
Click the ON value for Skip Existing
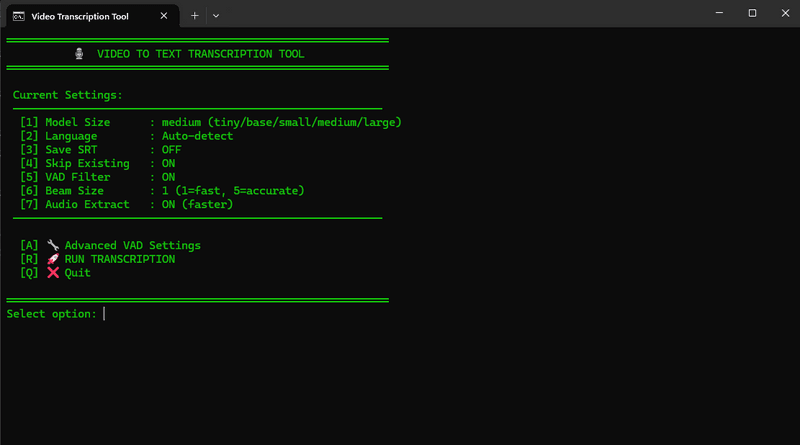point(168,163)
